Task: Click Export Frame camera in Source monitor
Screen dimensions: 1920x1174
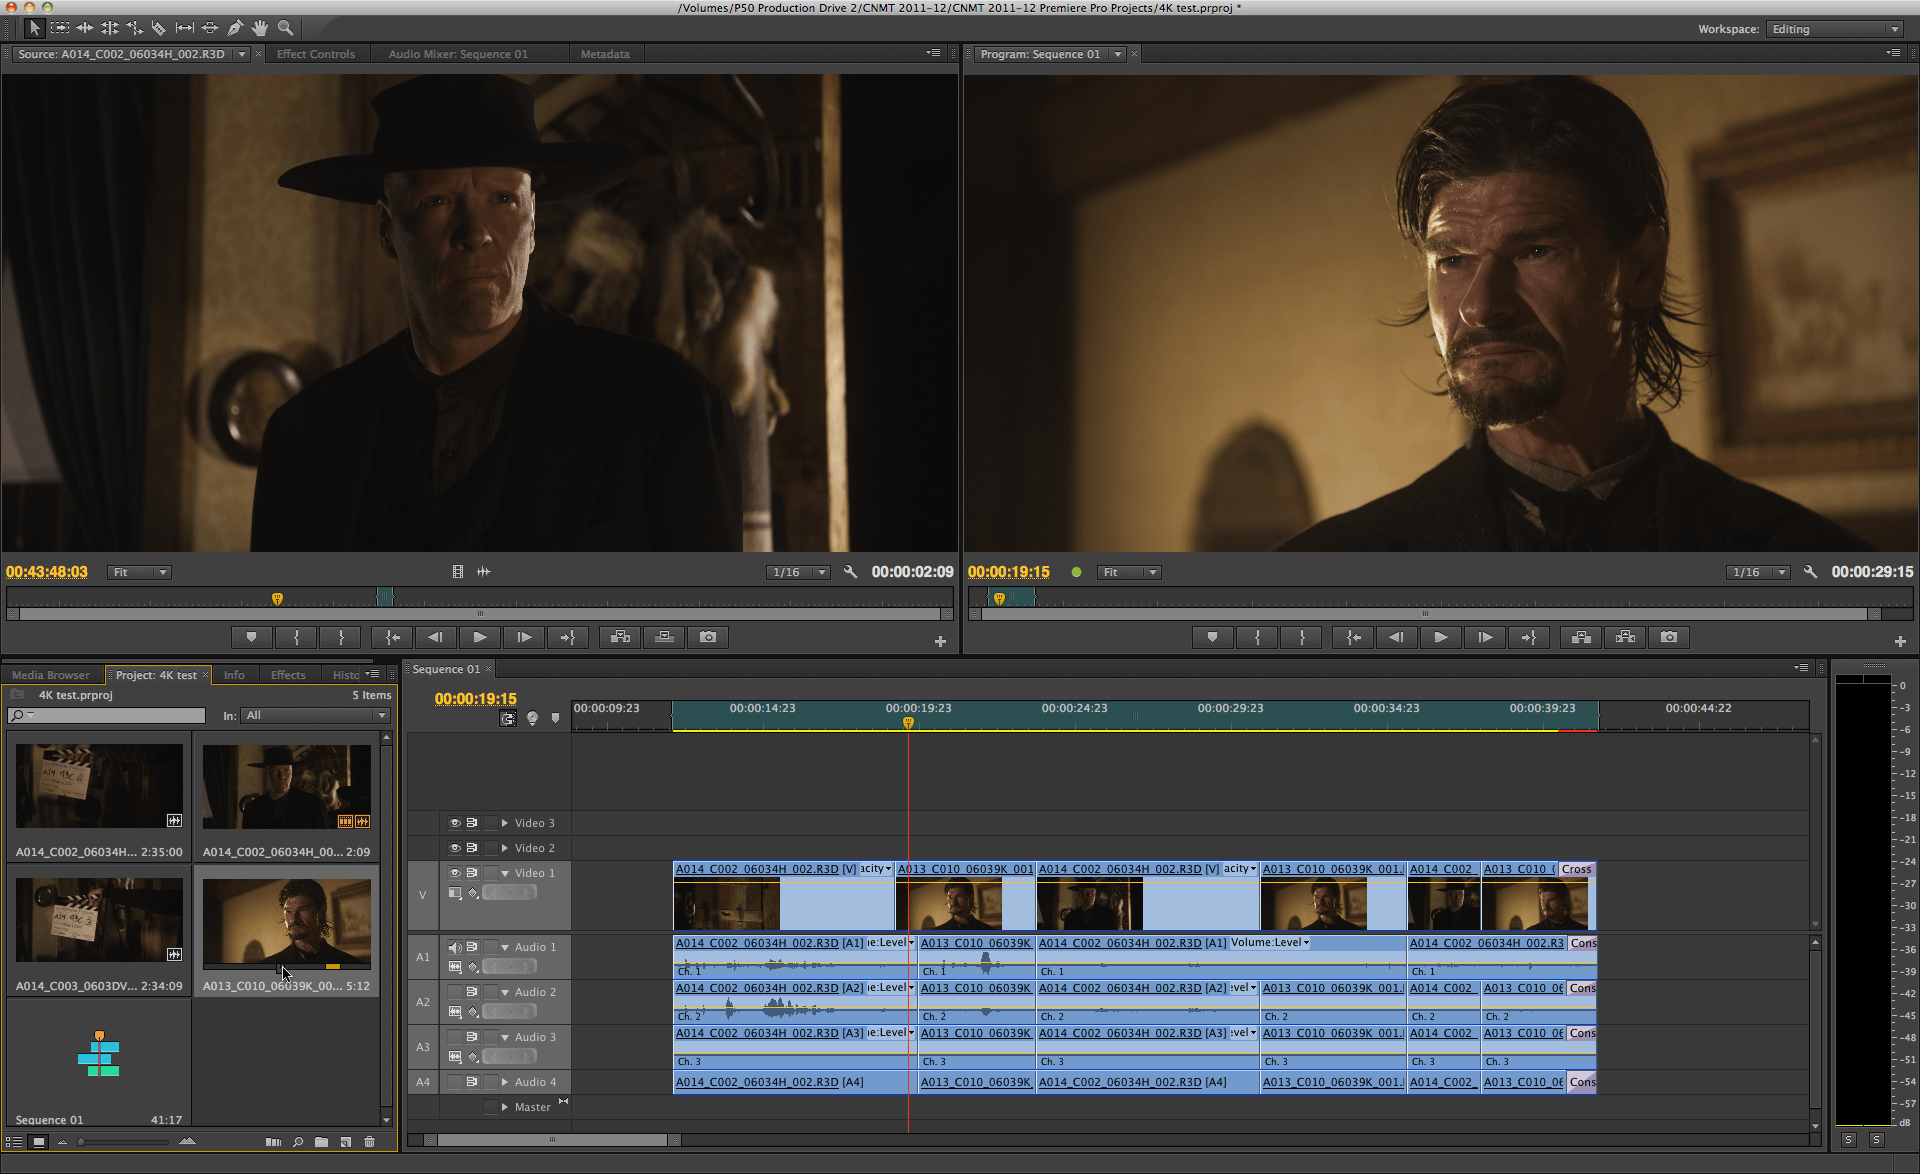Action: pos(708,637)
